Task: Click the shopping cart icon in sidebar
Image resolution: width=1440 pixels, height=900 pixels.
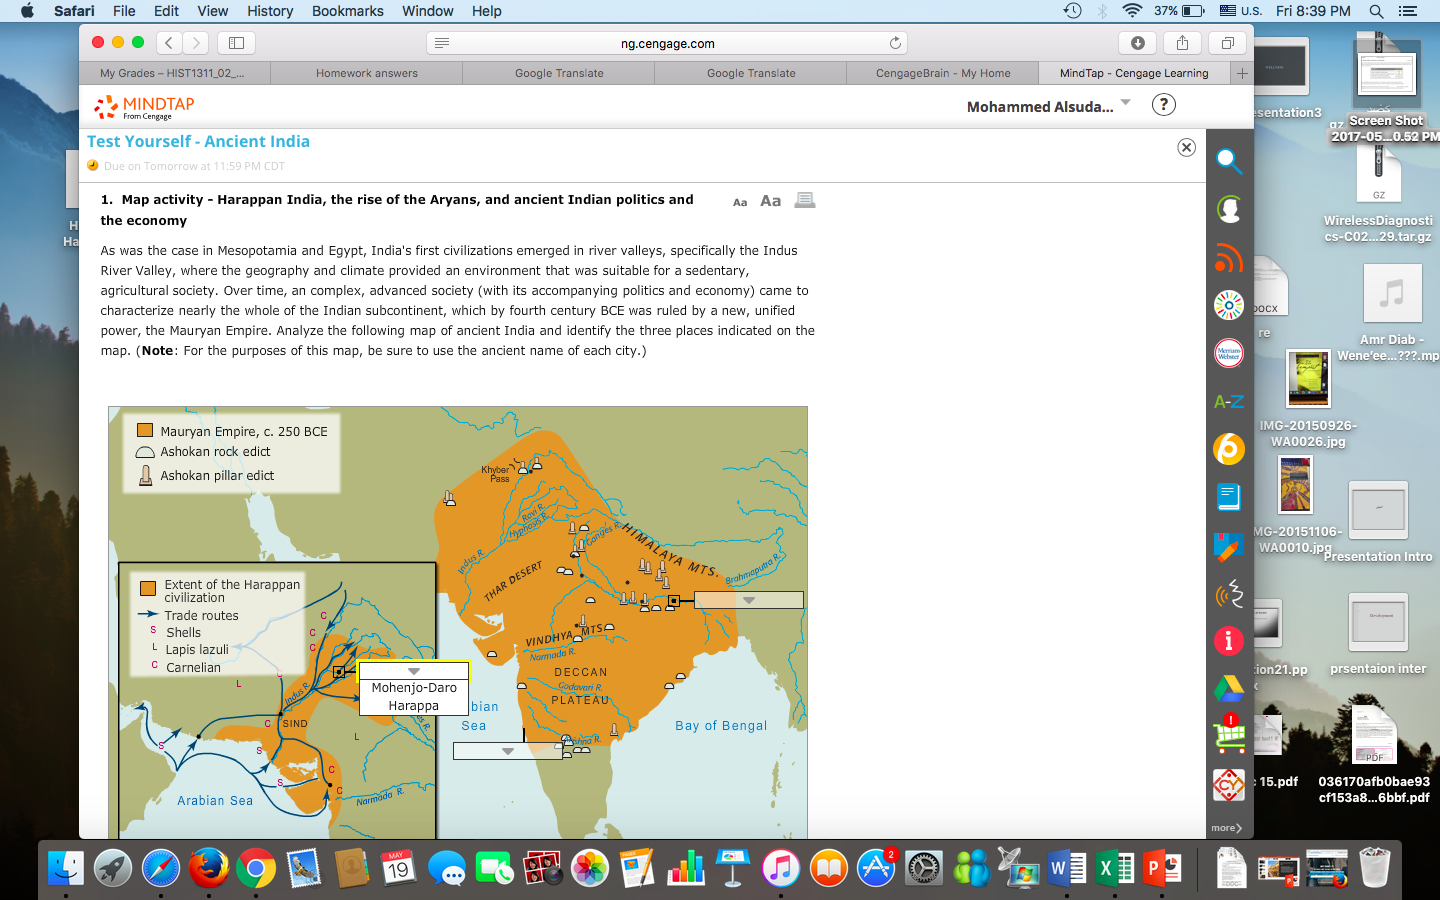Action: (x=1229, y=736)
